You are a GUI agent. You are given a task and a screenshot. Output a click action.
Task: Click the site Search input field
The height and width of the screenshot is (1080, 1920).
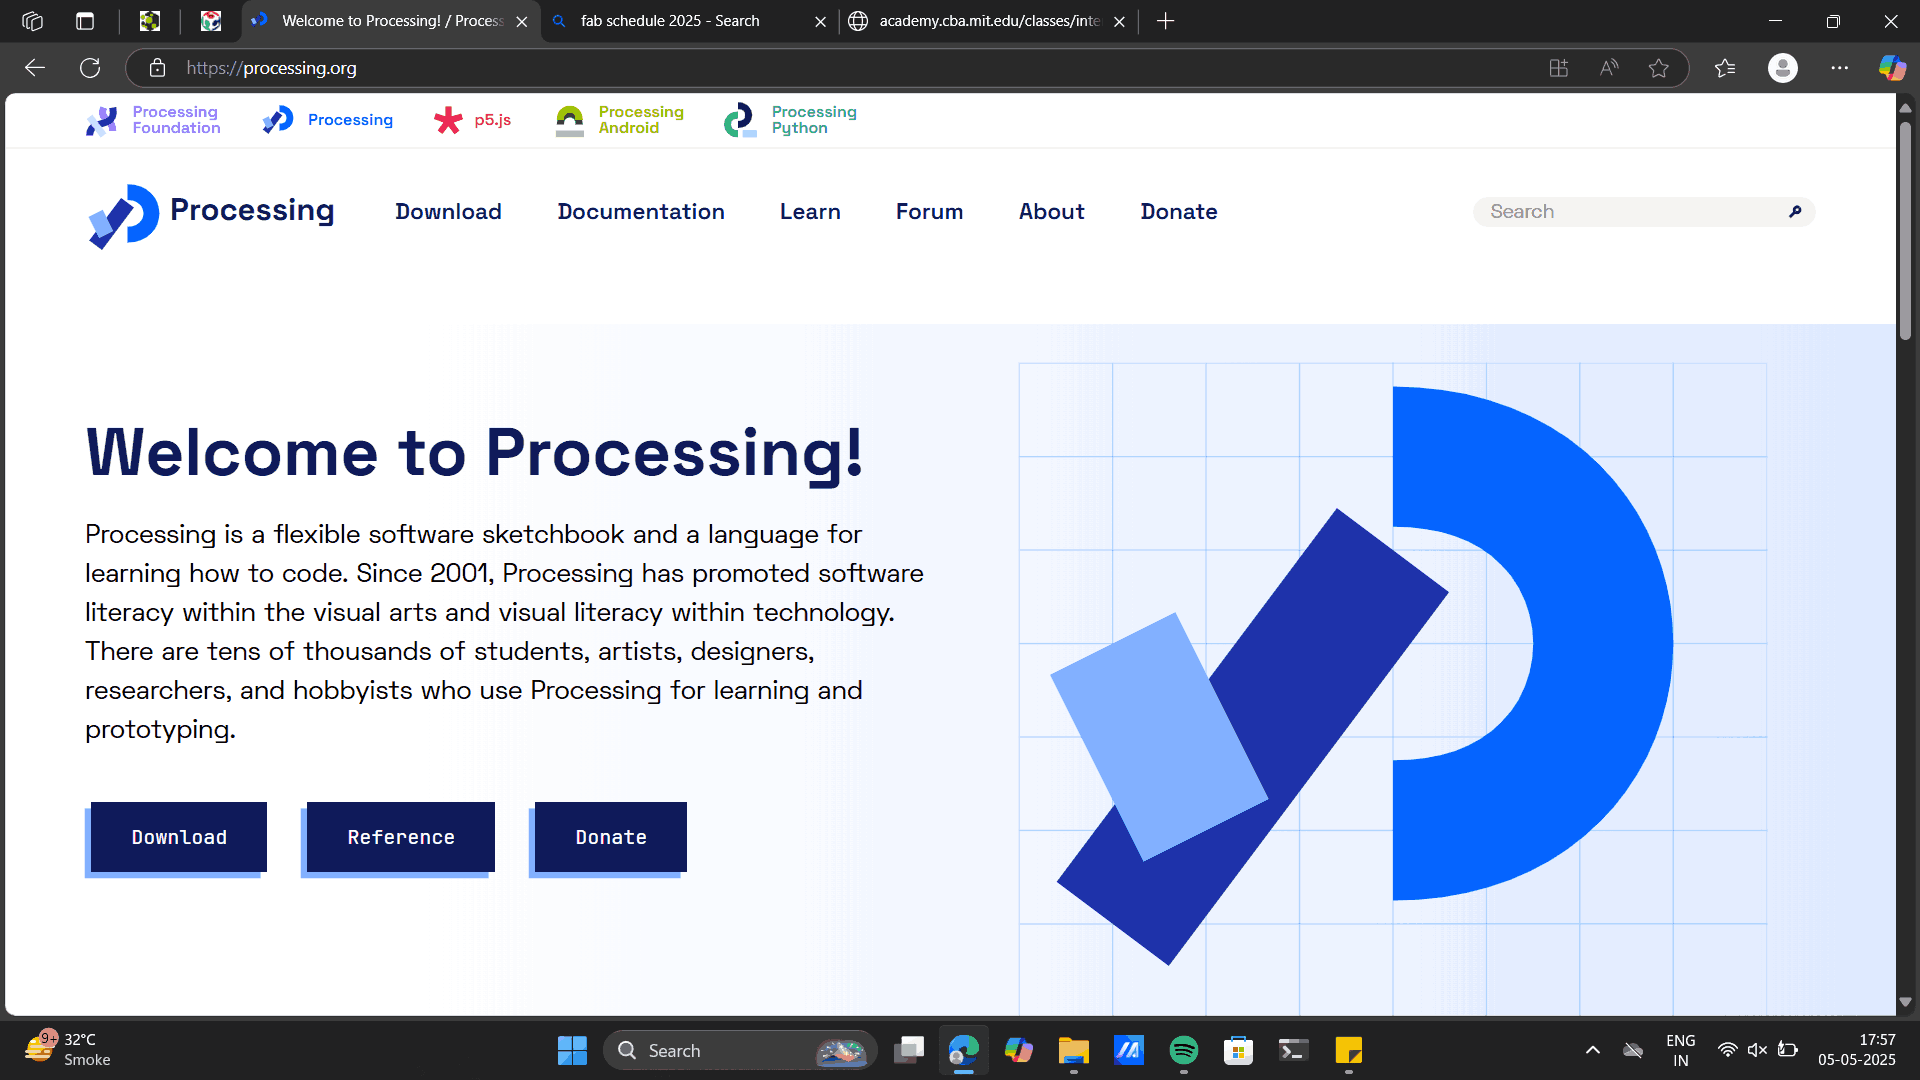pyautogui.click(x=1643, y=211)
